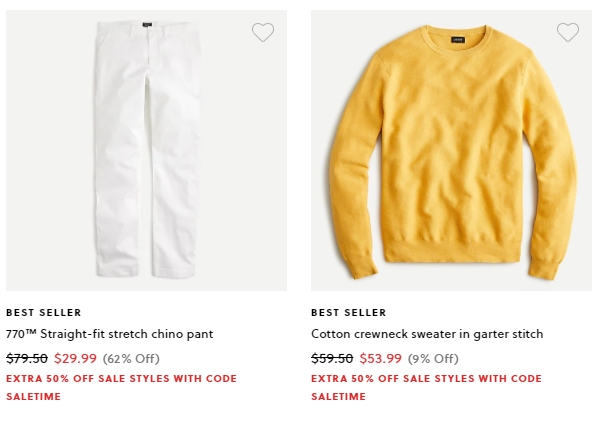
Task: Click the neck label on the yellow sweater
Action: click(458, 40)
